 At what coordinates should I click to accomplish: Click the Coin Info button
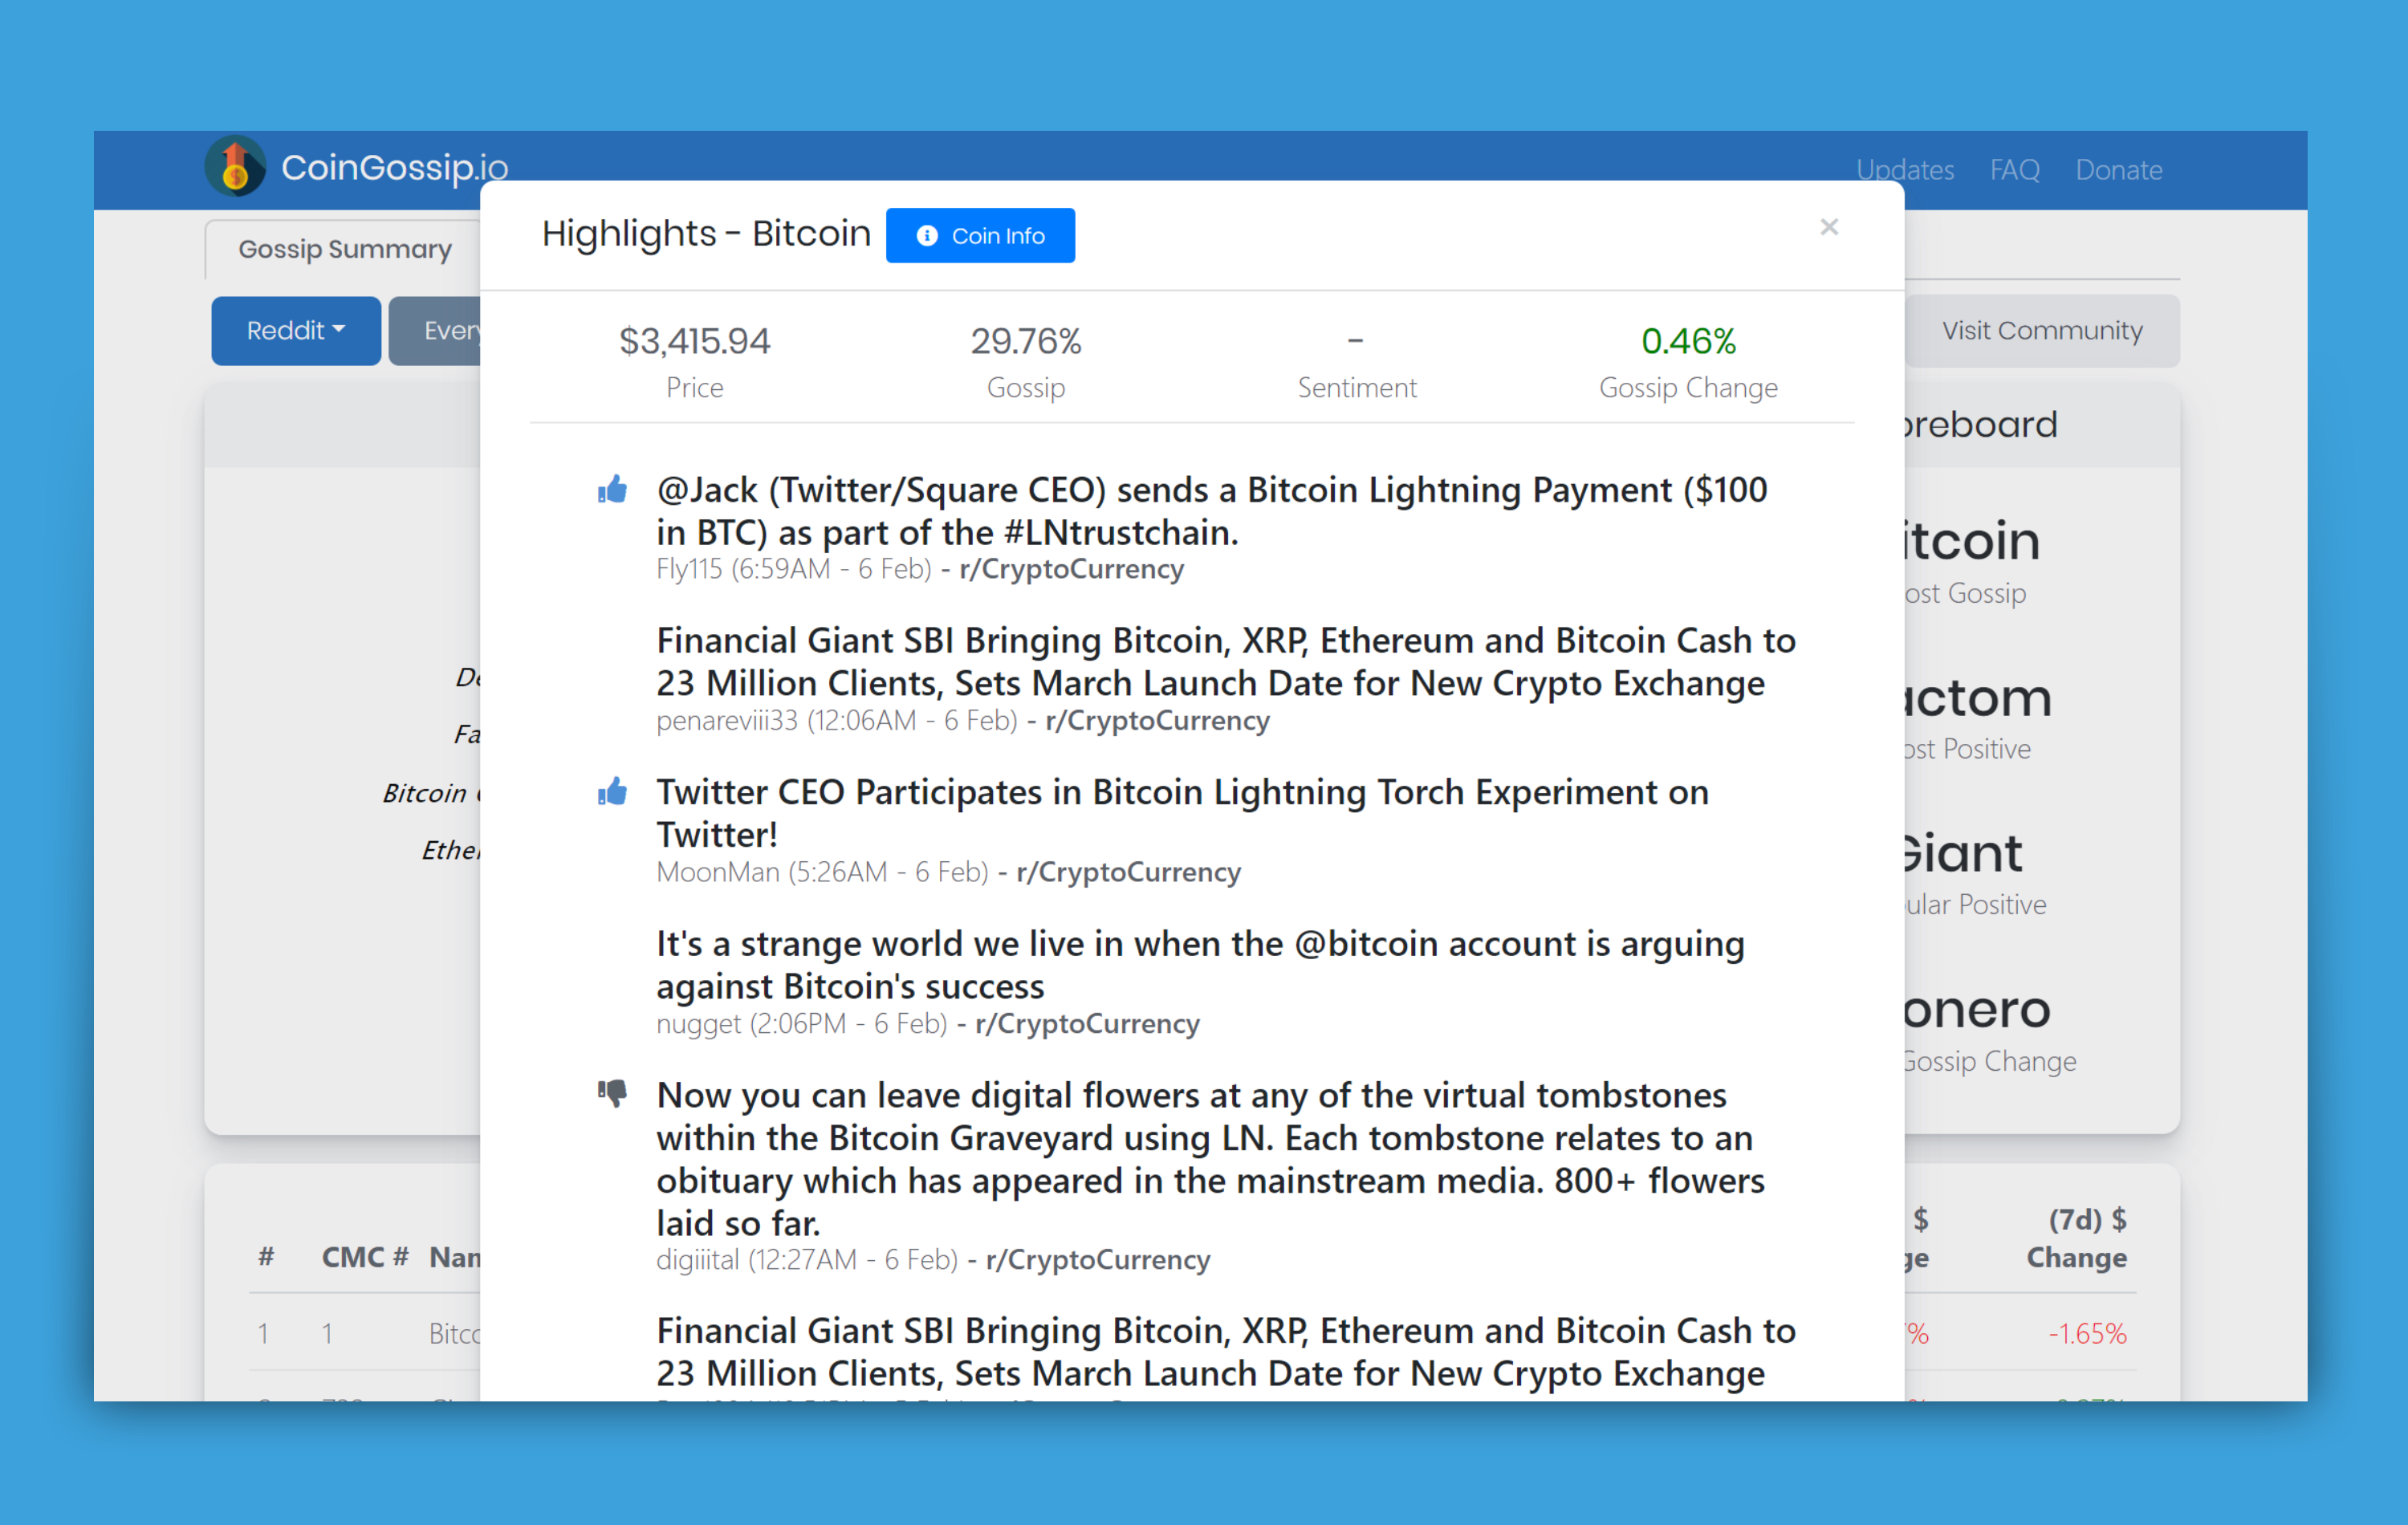(x=980, y=236)
